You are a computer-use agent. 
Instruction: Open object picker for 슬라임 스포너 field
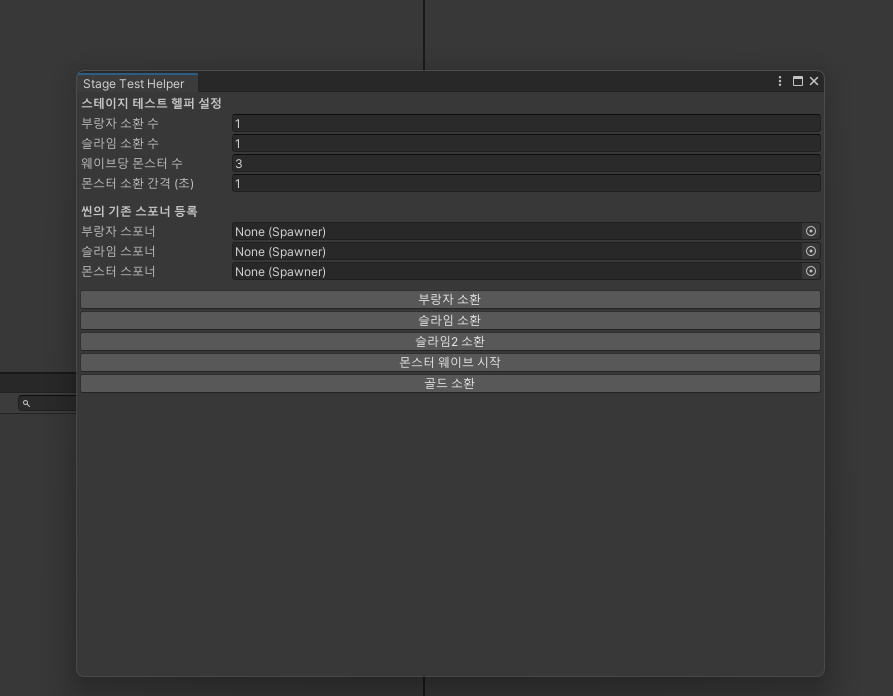[810, 251]
